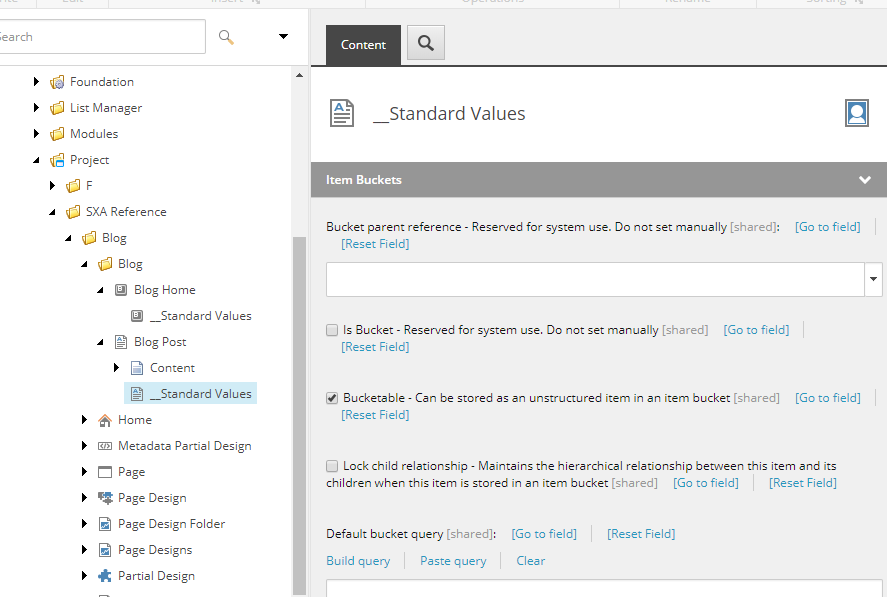
Task: Expand the Foundation tree node
Action: [x=36, y=82]
